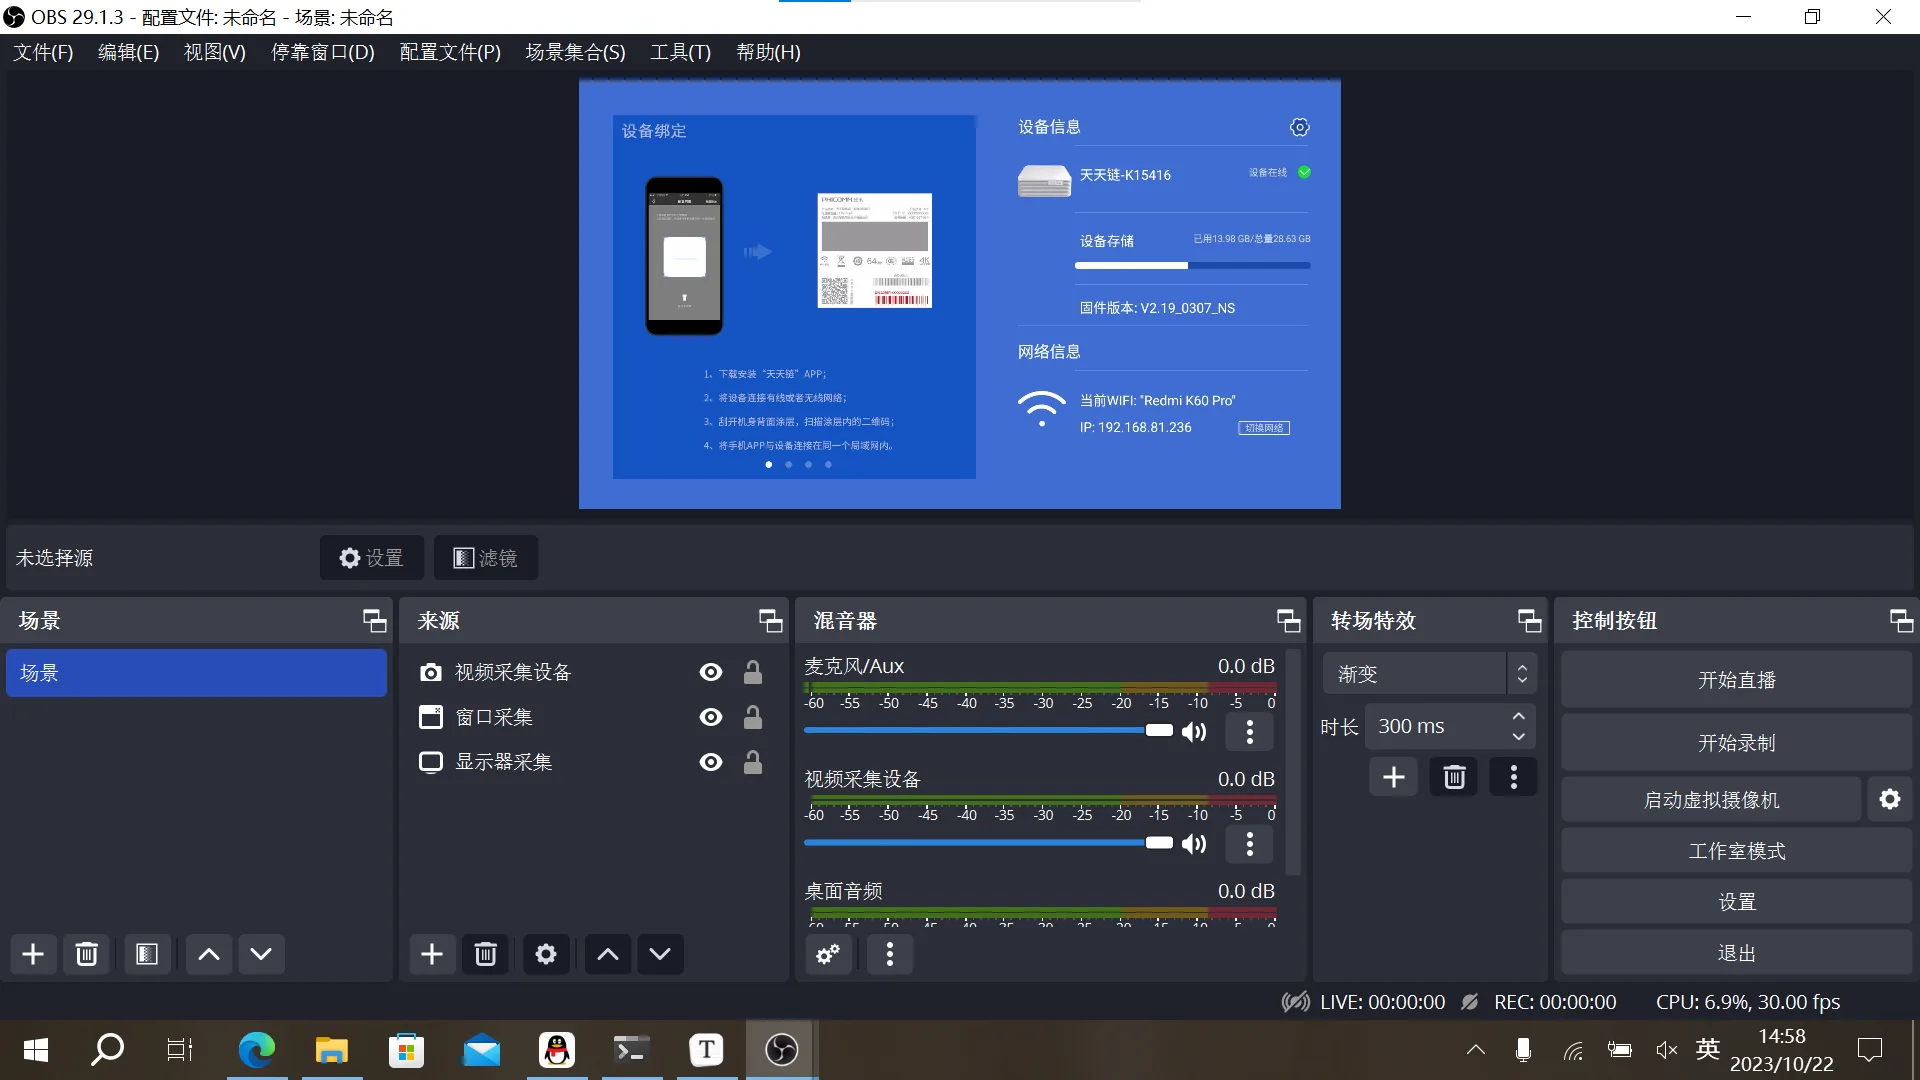Open virtual camera settings gear

[x=1890, y=799]
